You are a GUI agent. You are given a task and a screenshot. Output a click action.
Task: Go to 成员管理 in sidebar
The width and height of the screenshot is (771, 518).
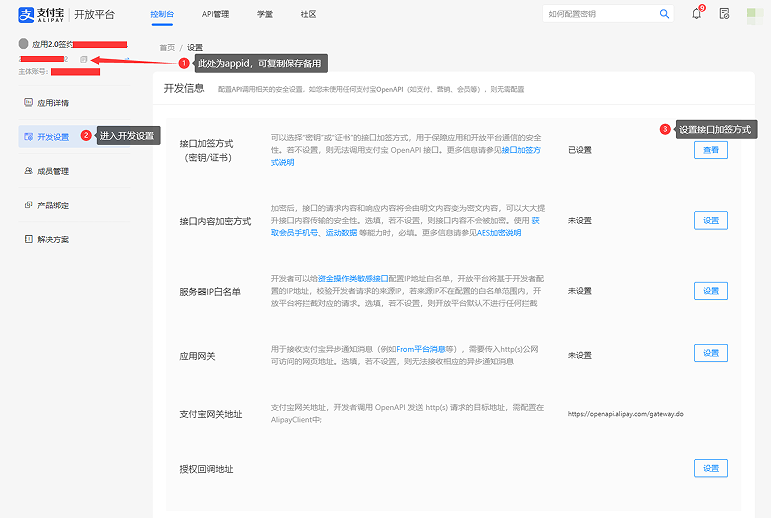[x=52, y=171]
